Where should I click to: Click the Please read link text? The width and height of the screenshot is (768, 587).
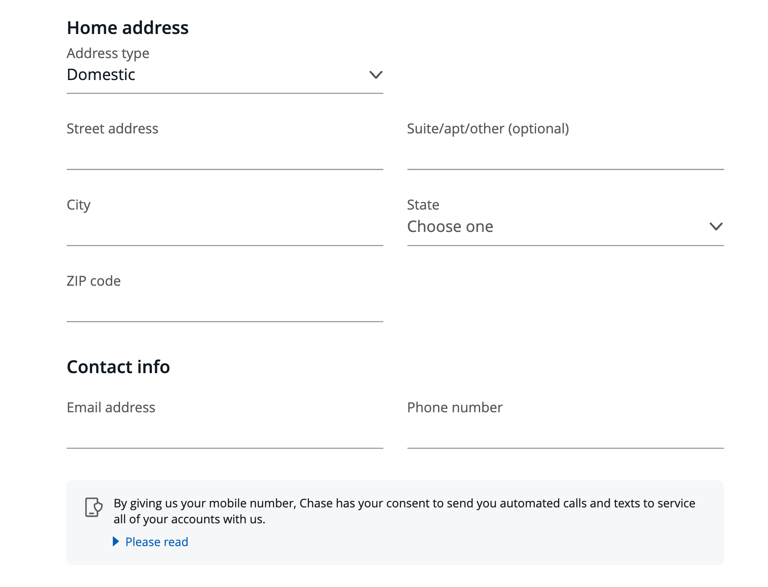156,542
